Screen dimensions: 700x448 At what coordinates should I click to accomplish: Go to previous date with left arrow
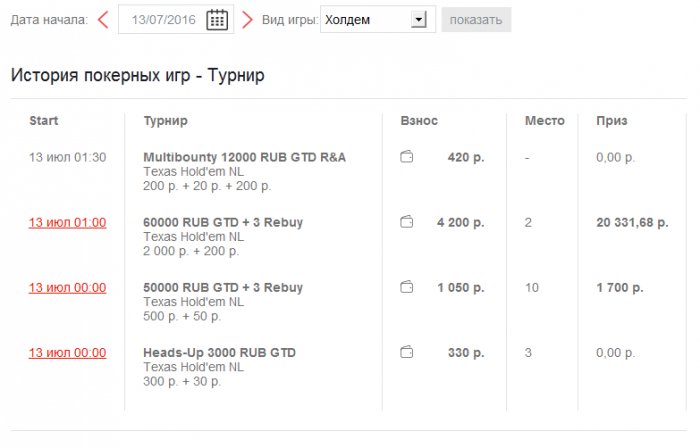[103, 20]
